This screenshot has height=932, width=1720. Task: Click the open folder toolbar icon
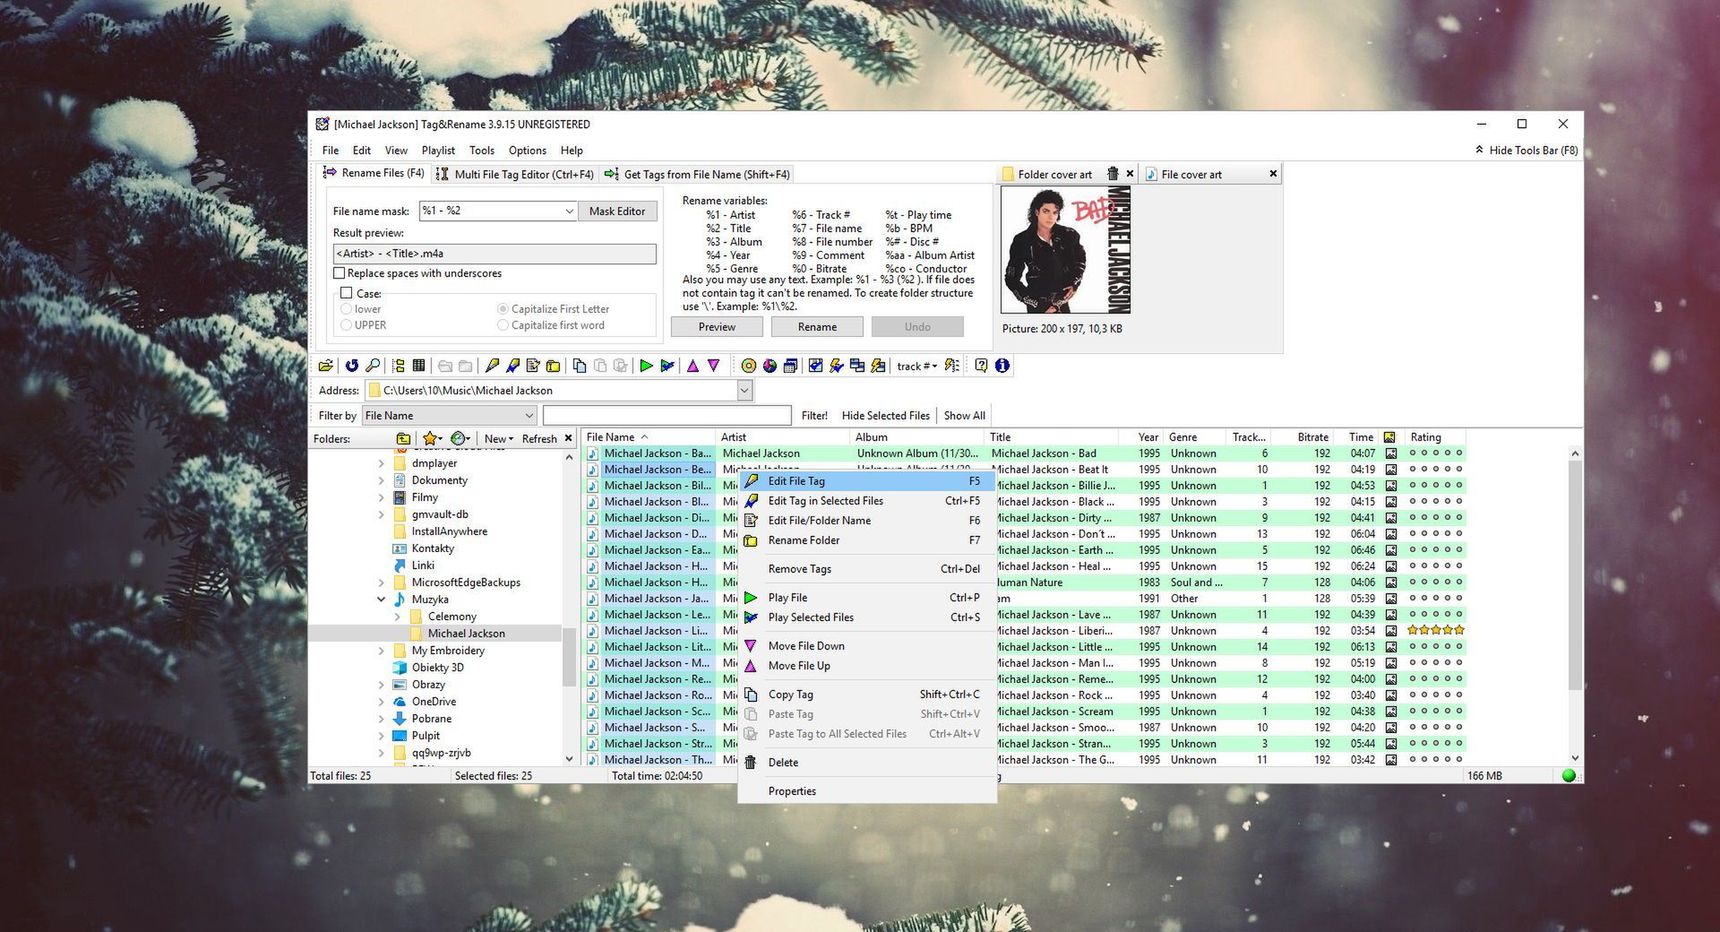pyautogui.click(x=326, y=366)
